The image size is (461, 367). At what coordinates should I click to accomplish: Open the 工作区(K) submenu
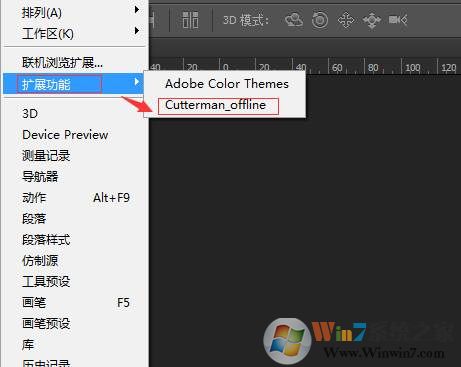[x=75, y=33]
